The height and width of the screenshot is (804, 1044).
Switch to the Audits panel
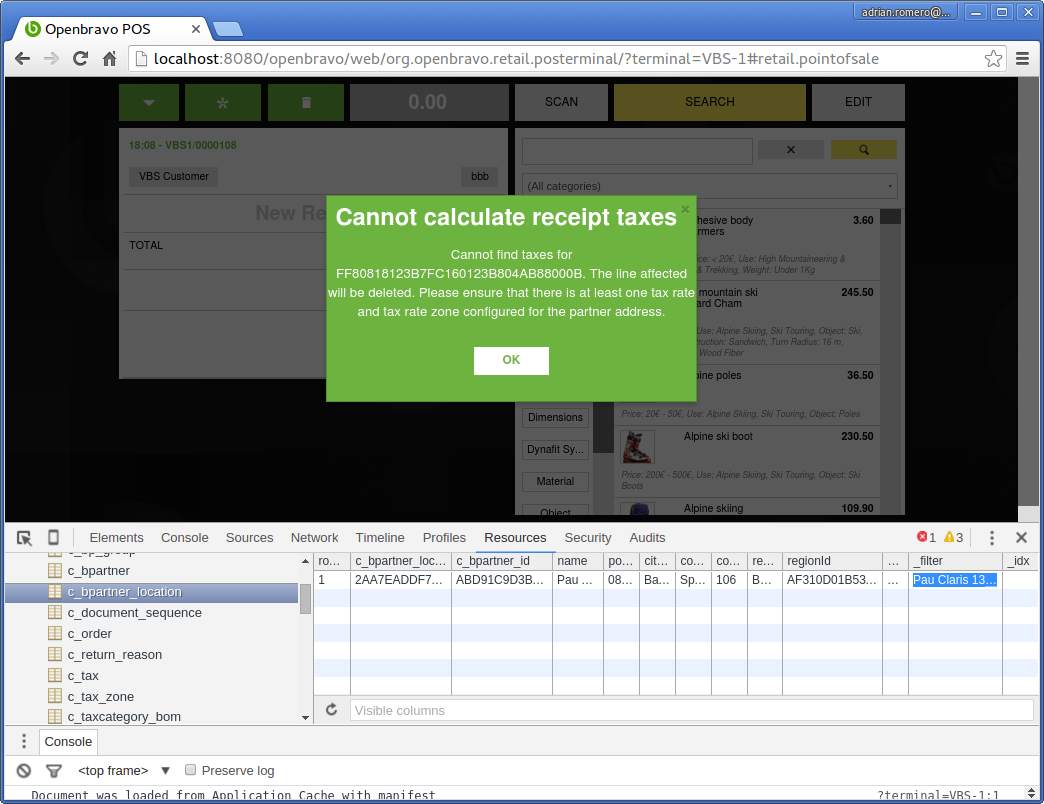pos(647,538)
